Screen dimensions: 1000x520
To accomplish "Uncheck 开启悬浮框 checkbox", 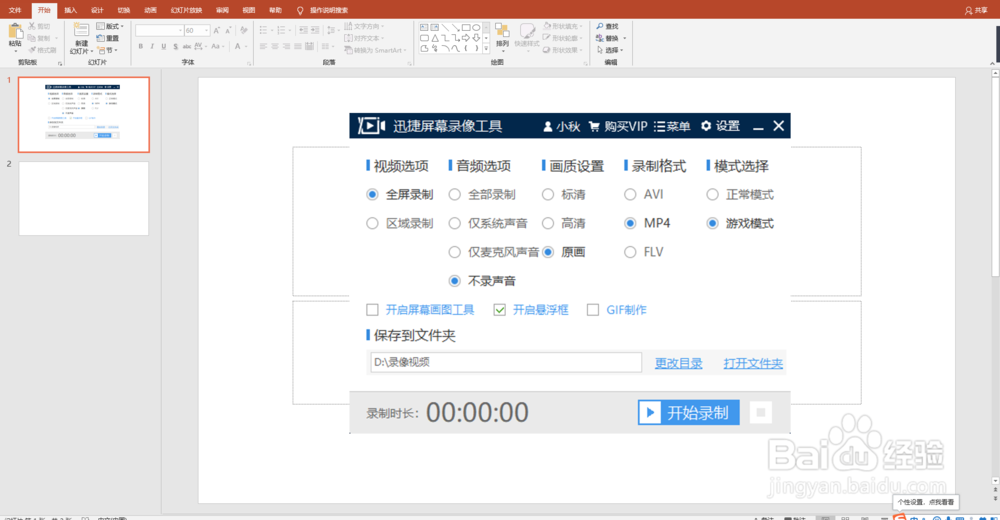I will [x=499, y=310].
